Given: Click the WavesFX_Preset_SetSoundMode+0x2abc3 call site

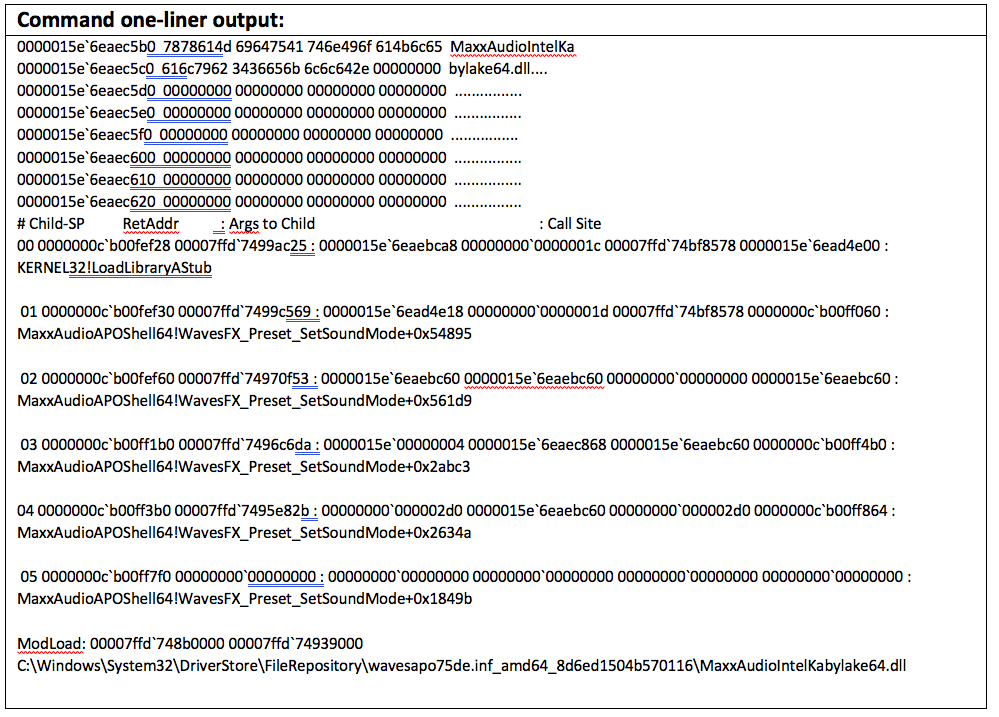Looking at the screenshot, I should click(244, 467).
